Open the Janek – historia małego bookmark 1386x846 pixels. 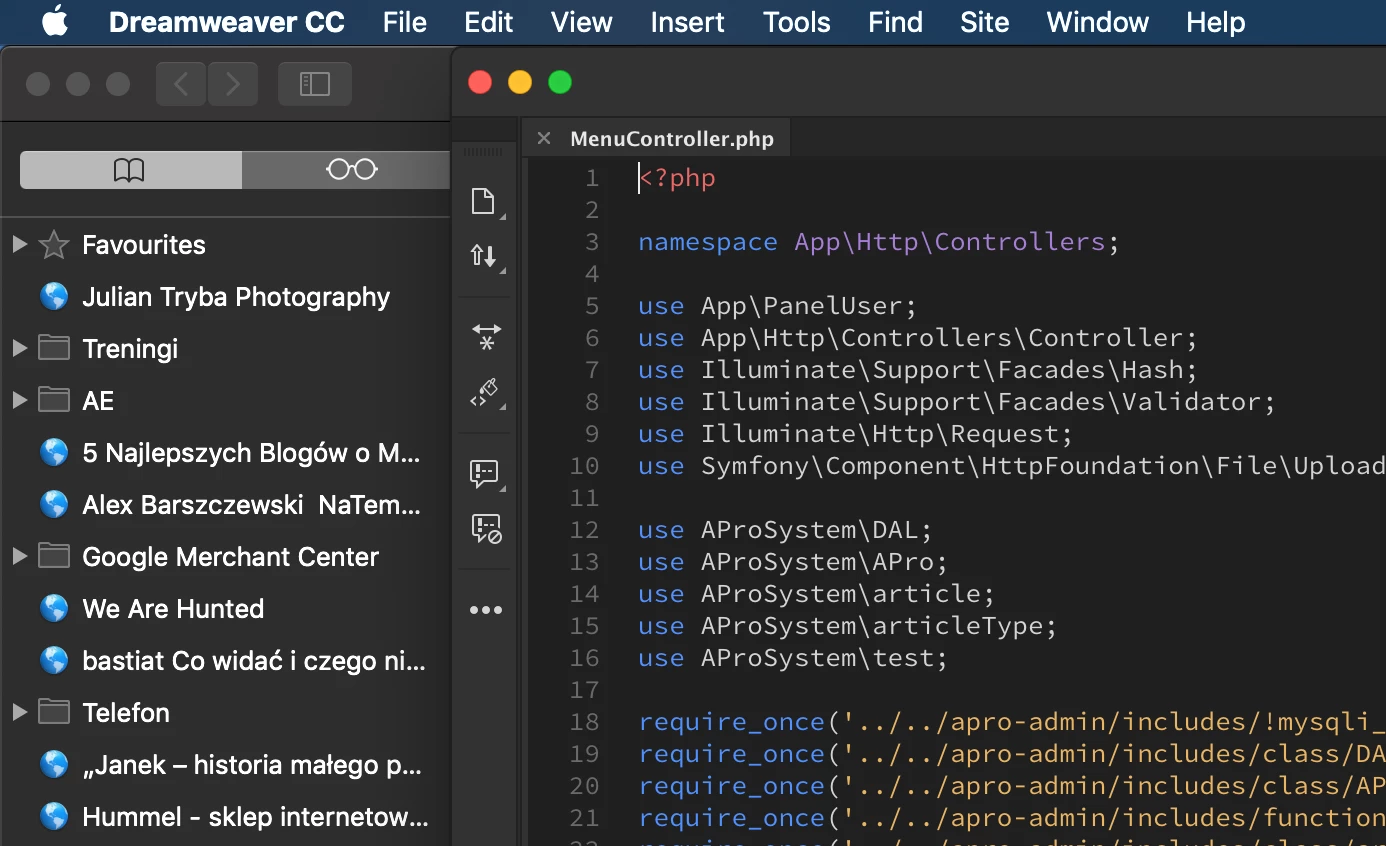click(251, 765)
